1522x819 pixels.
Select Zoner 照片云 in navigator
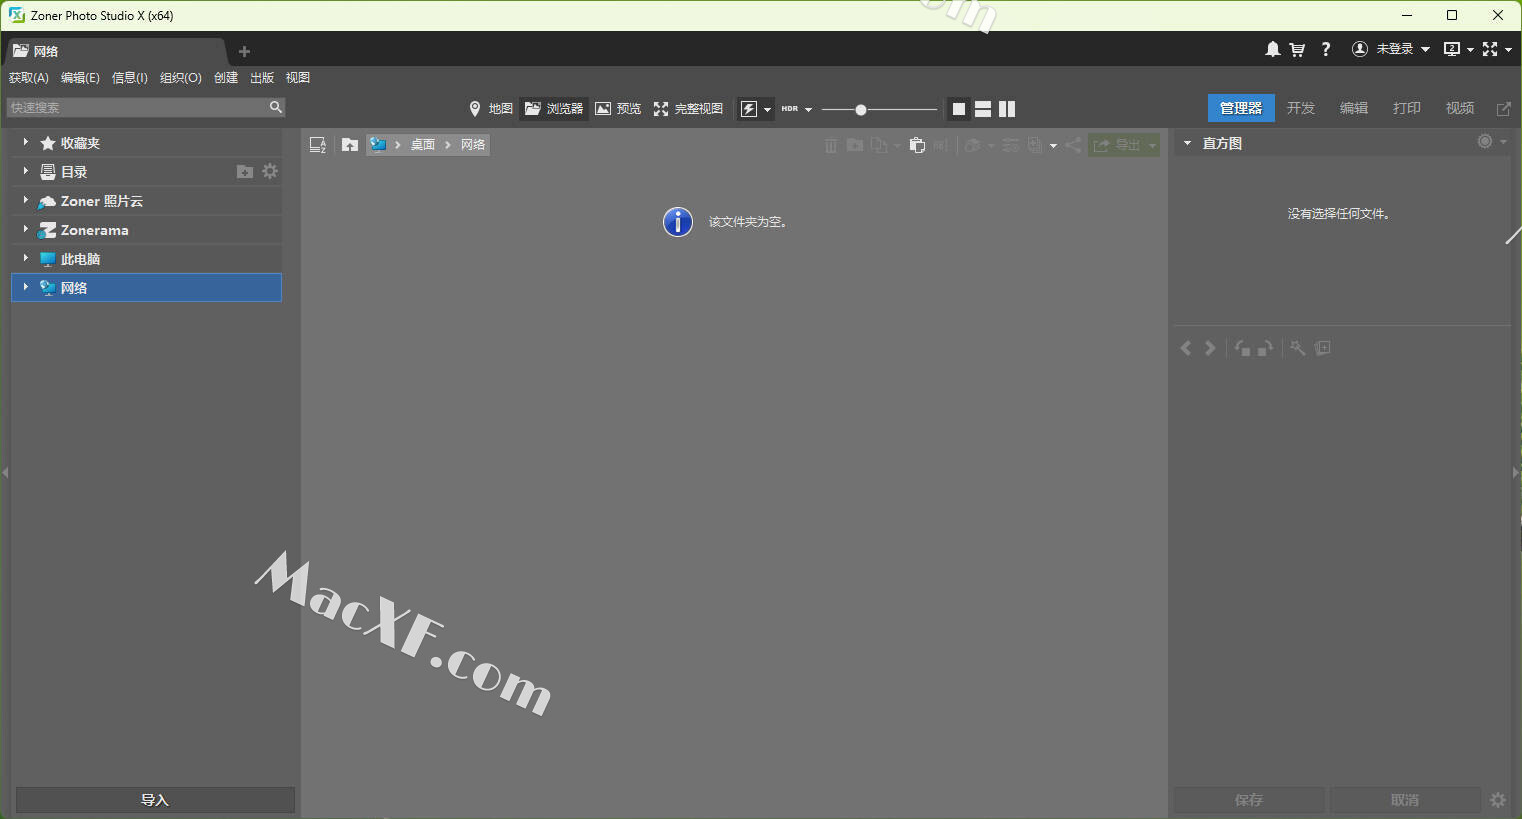(x=146, y=201)
